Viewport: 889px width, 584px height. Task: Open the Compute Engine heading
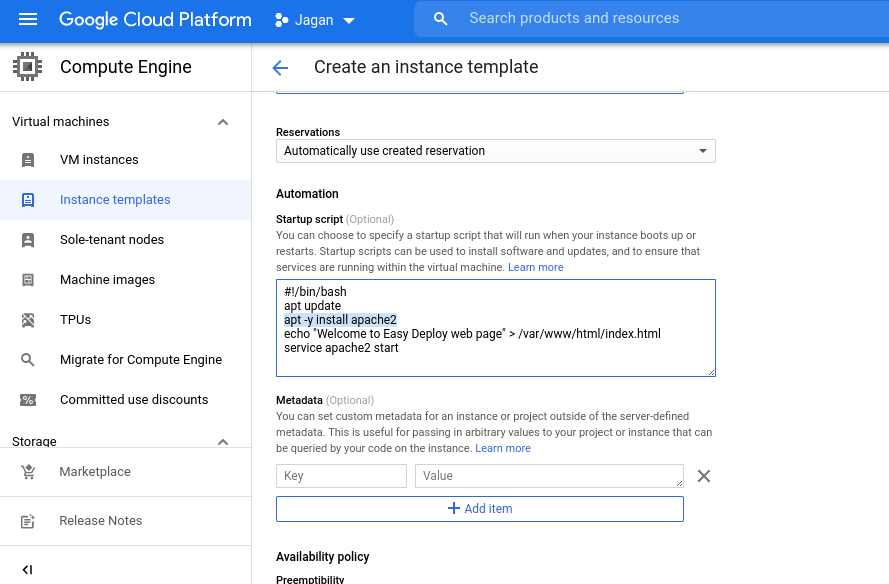[126, 67]
